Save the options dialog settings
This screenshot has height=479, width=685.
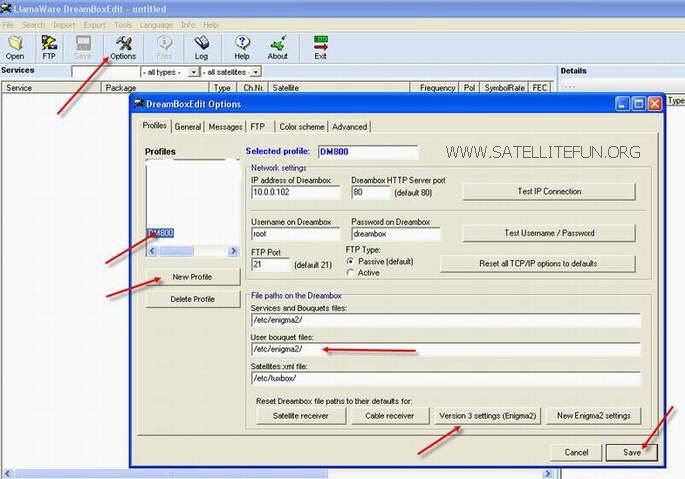click(632, 452)
